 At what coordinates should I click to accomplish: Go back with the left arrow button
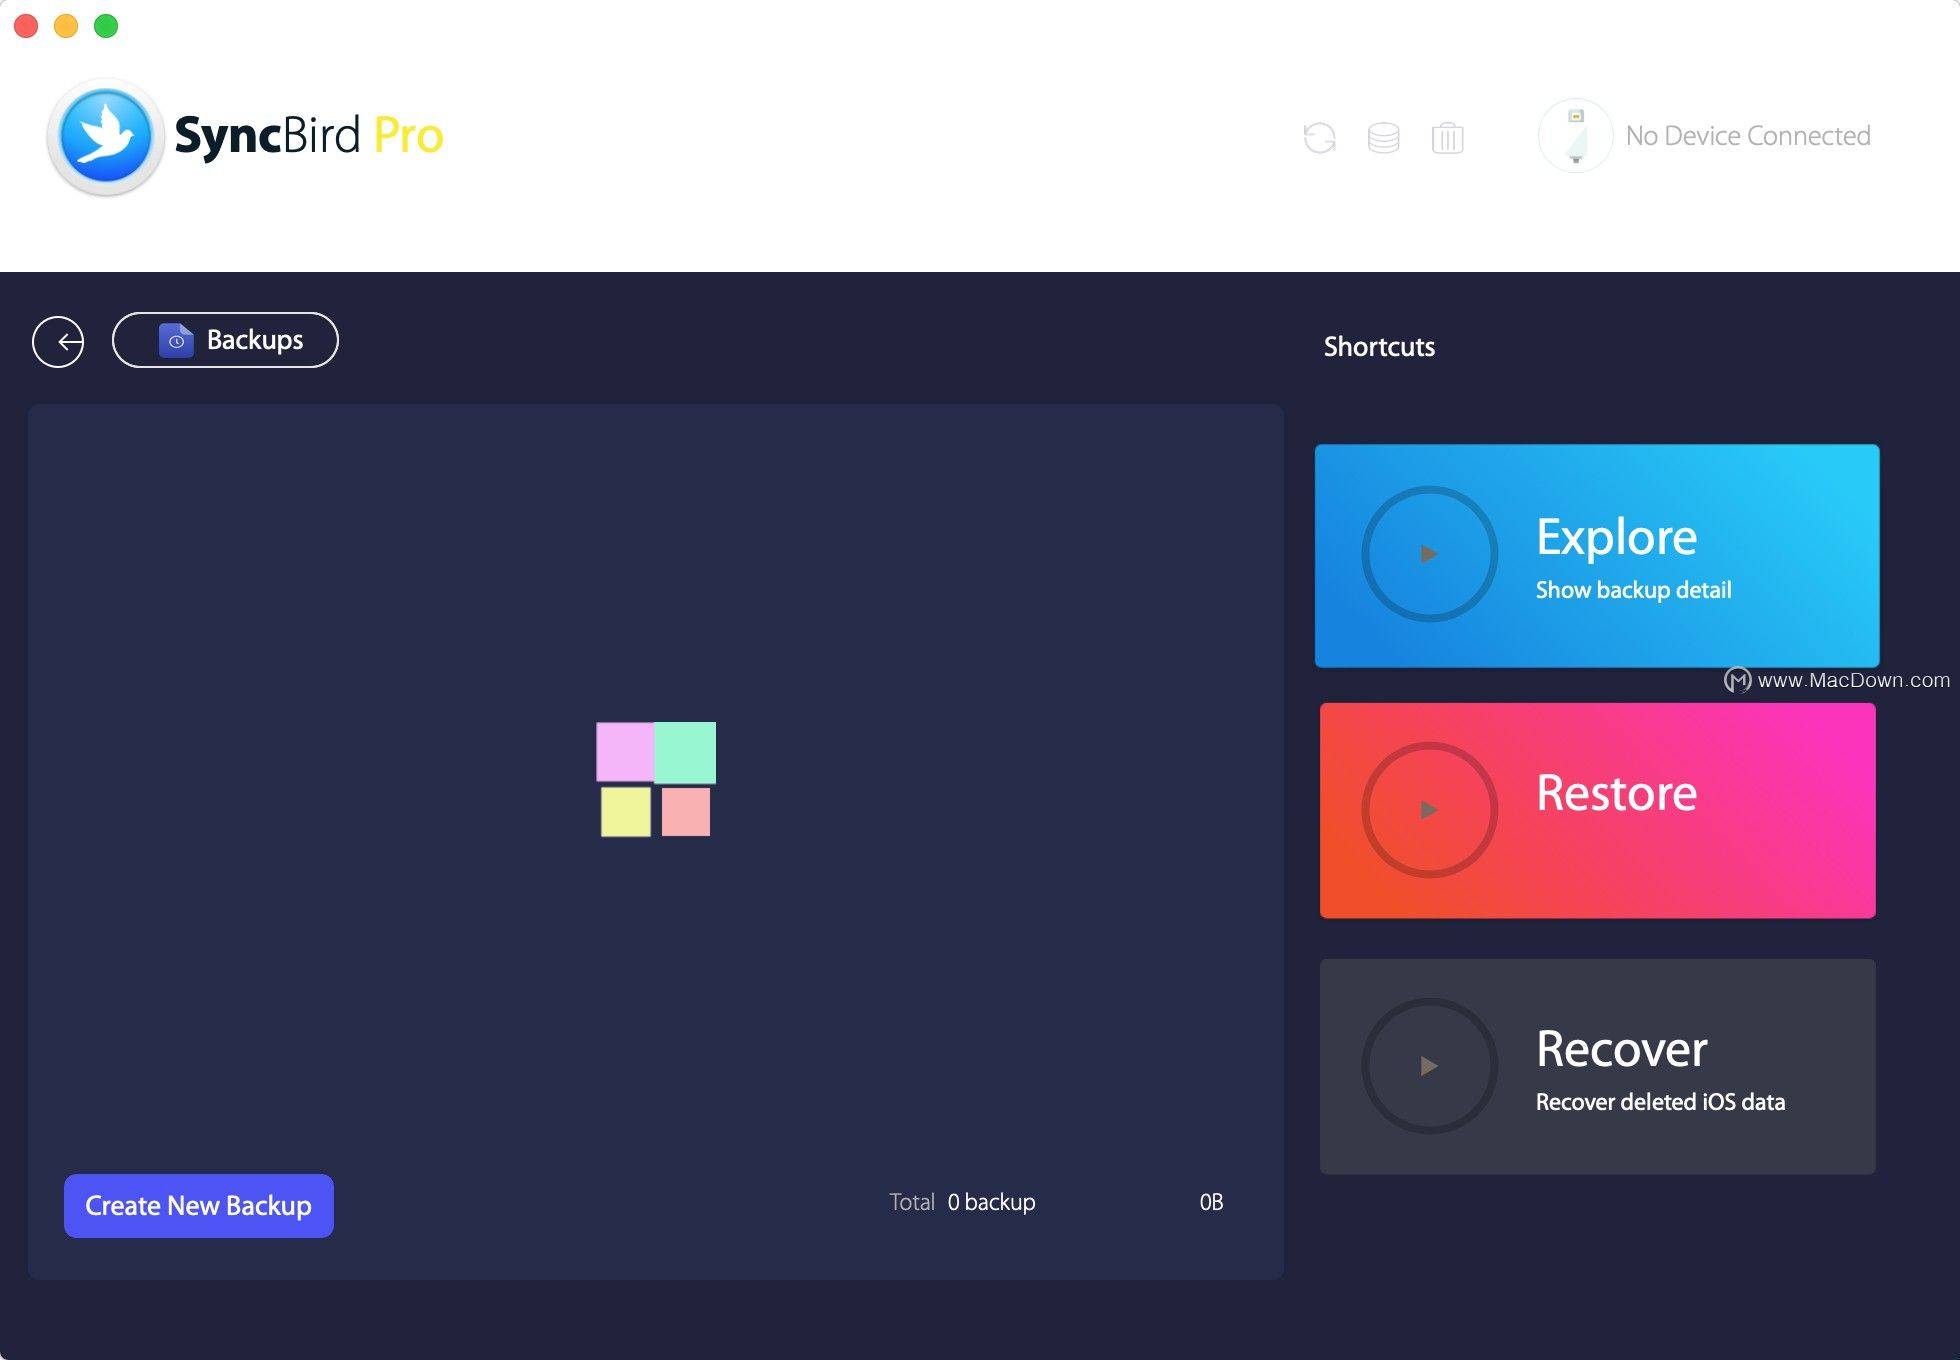pyautogui.click(x=58, y=342)
